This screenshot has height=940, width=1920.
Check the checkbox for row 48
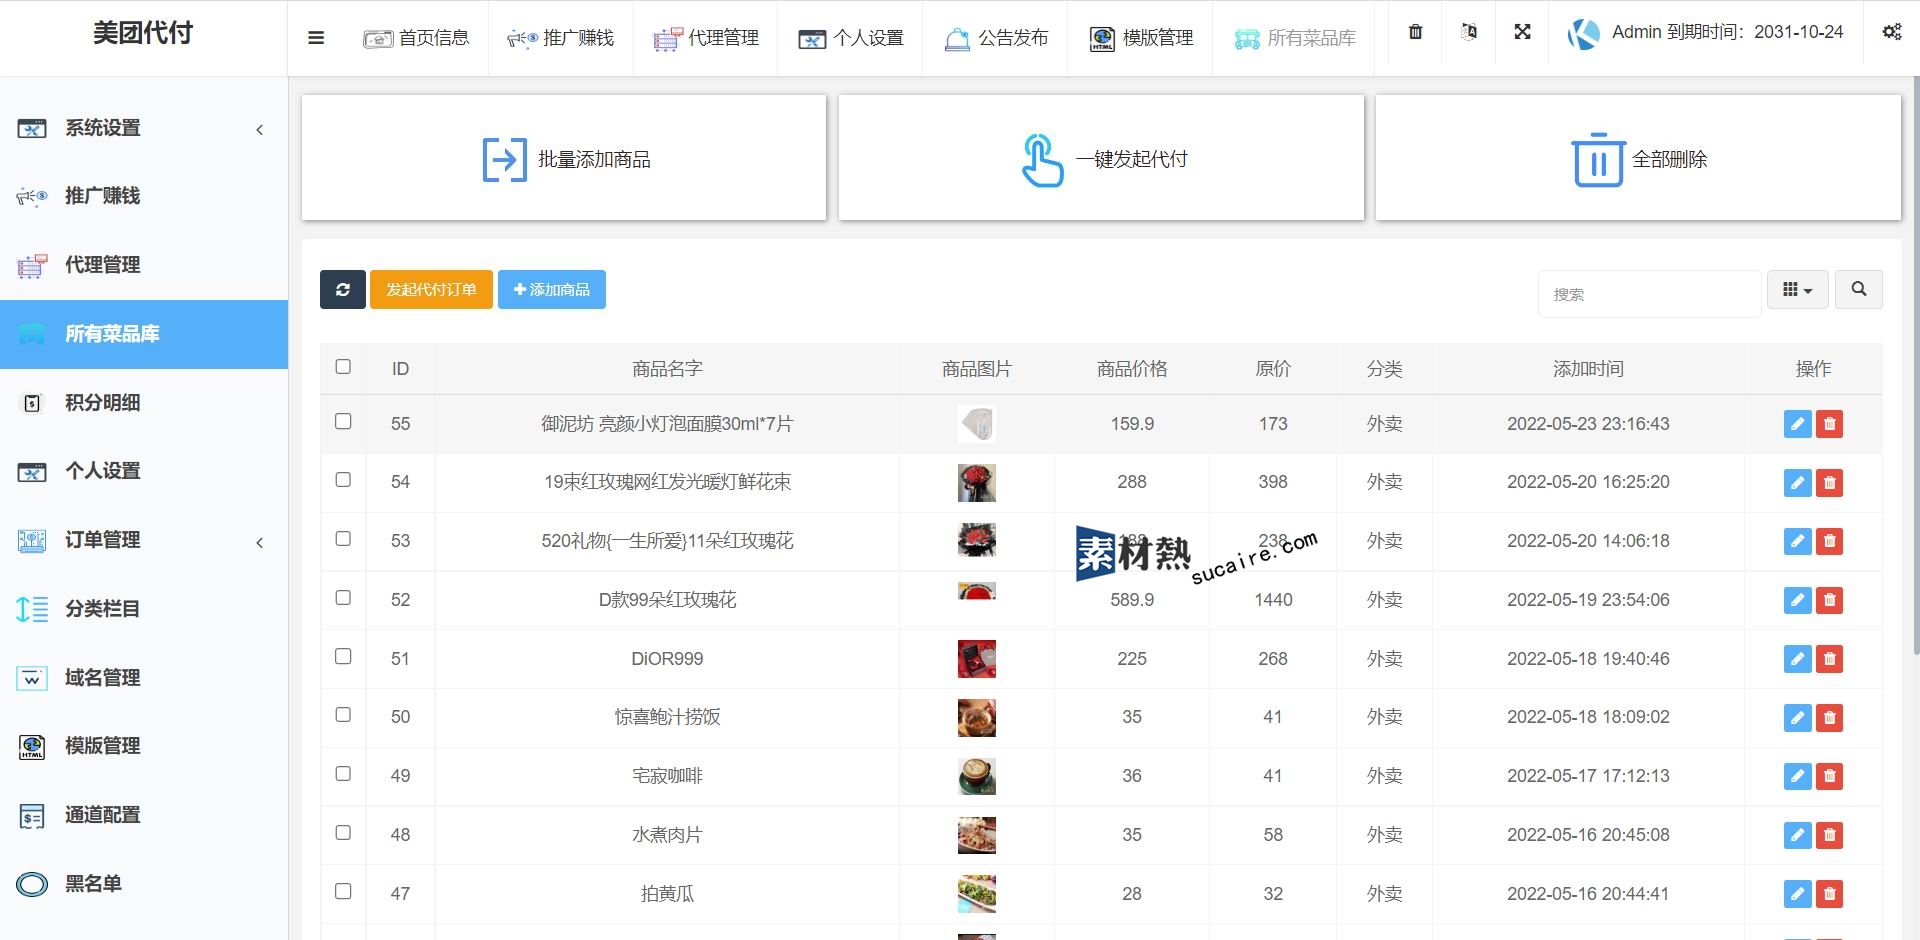[x=343, y=833]
